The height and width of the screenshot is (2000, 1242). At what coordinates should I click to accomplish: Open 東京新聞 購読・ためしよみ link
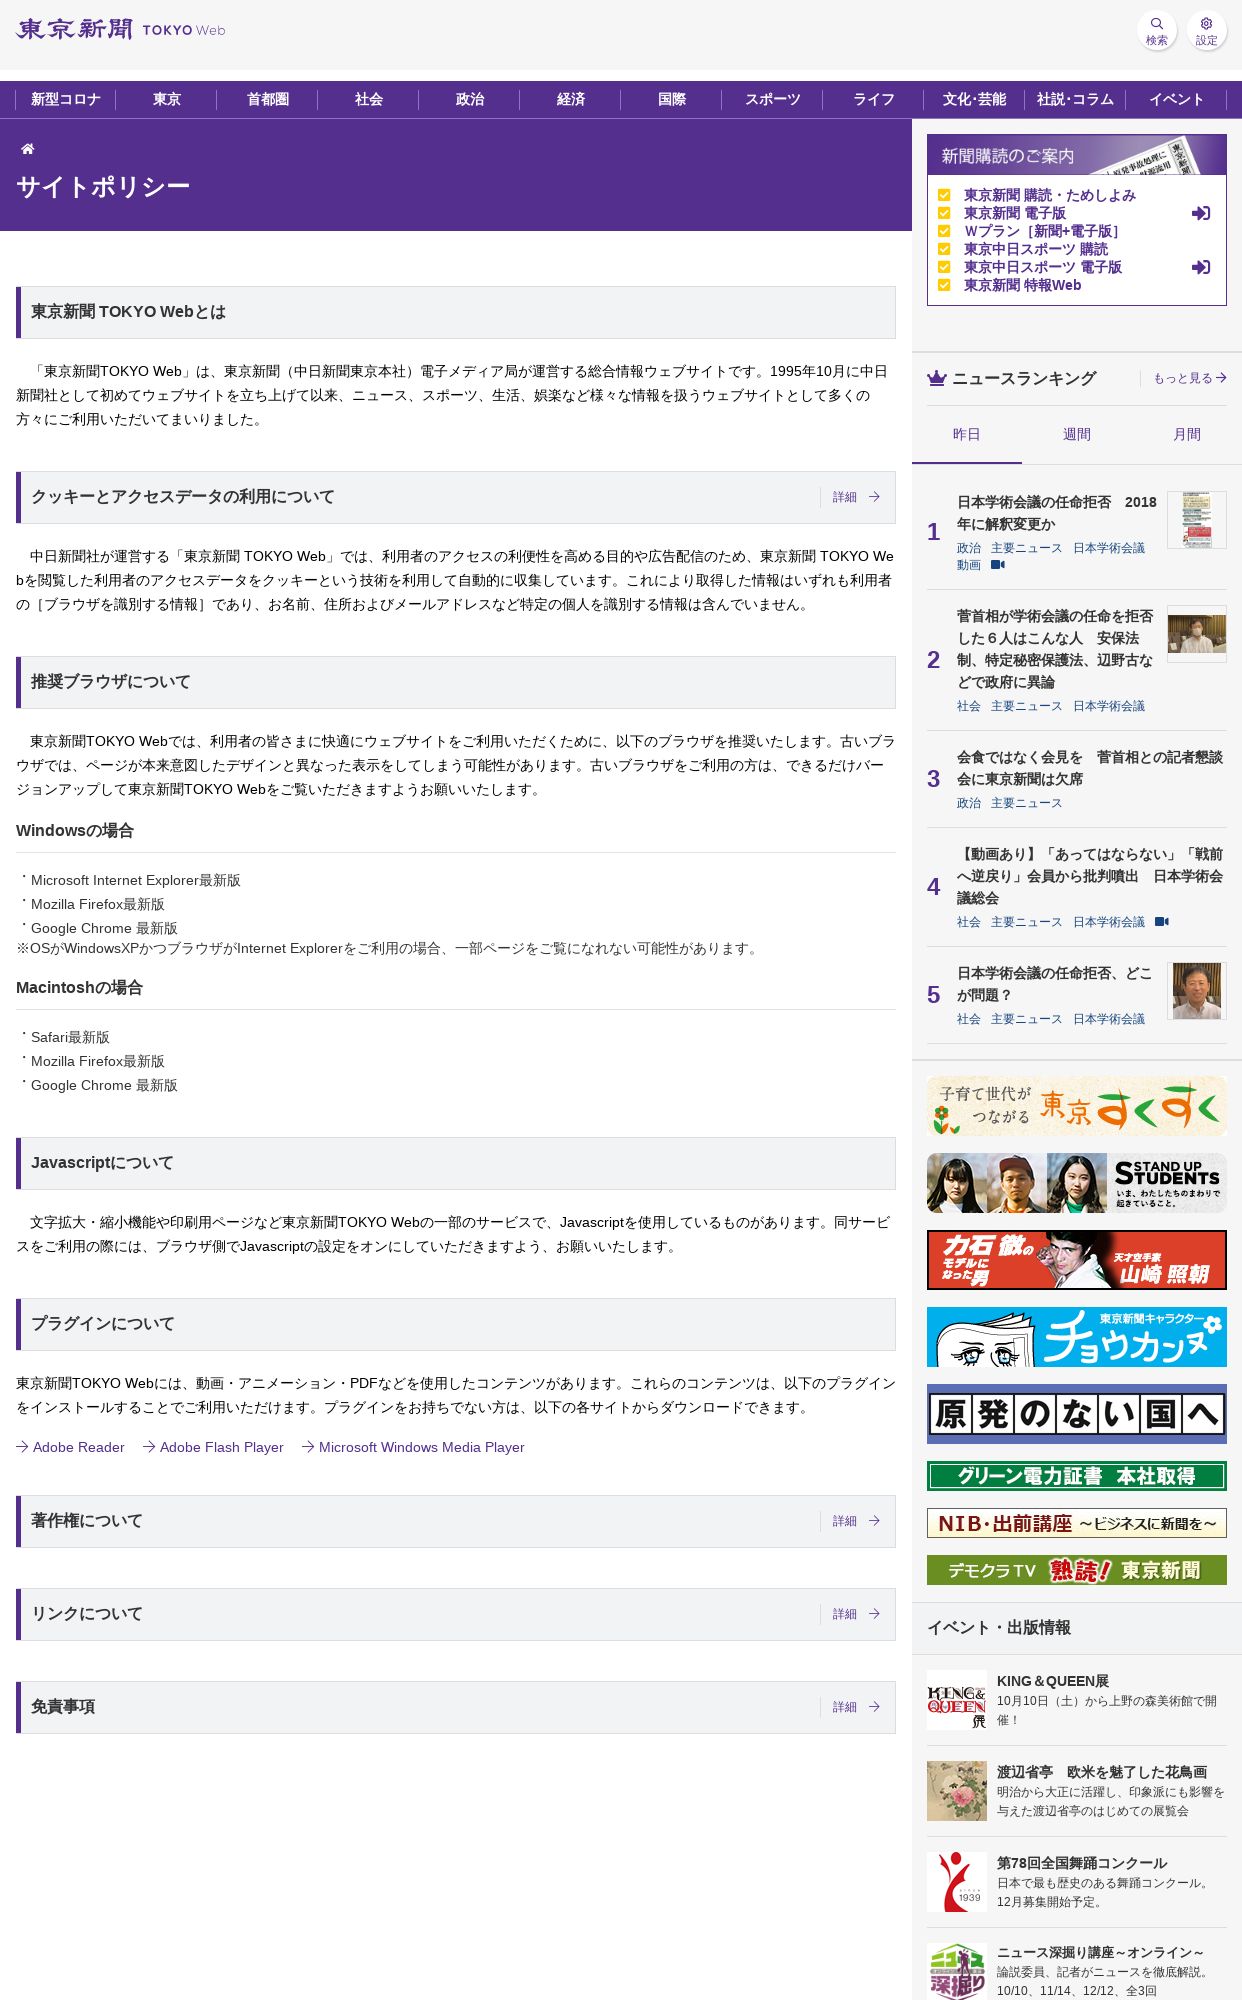pos(1050,195)
